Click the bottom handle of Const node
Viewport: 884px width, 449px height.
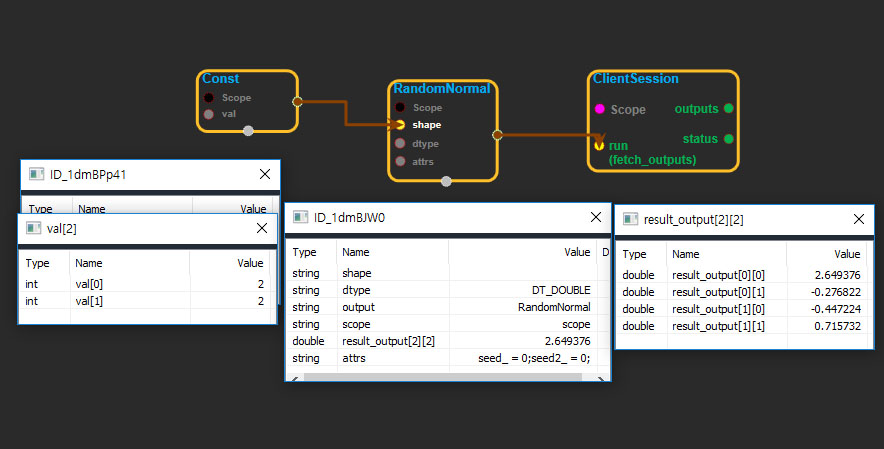248,130
